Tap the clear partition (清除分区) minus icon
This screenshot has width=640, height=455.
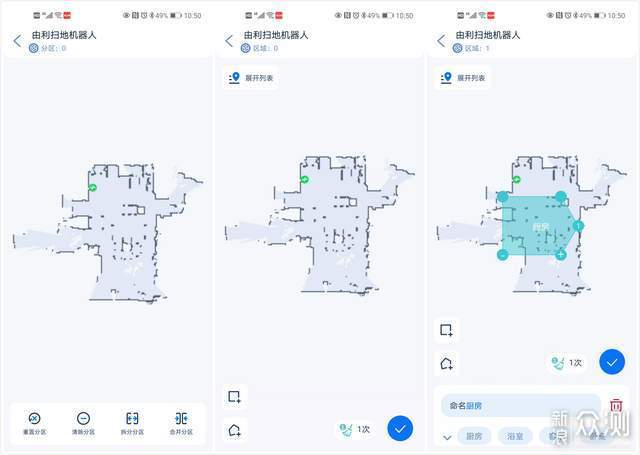[x=83, y=418]
